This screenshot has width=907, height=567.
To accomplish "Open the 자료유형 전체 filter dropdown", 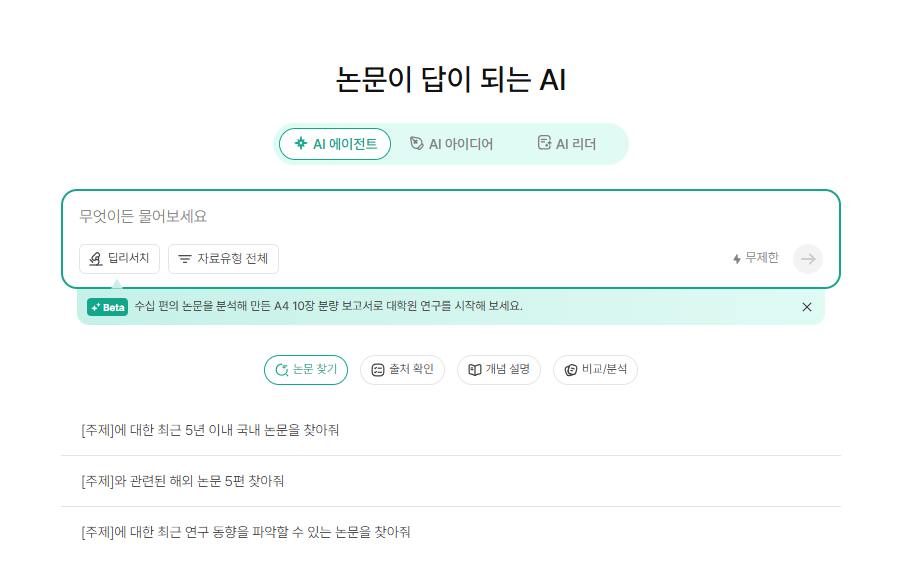I will 223,259.
